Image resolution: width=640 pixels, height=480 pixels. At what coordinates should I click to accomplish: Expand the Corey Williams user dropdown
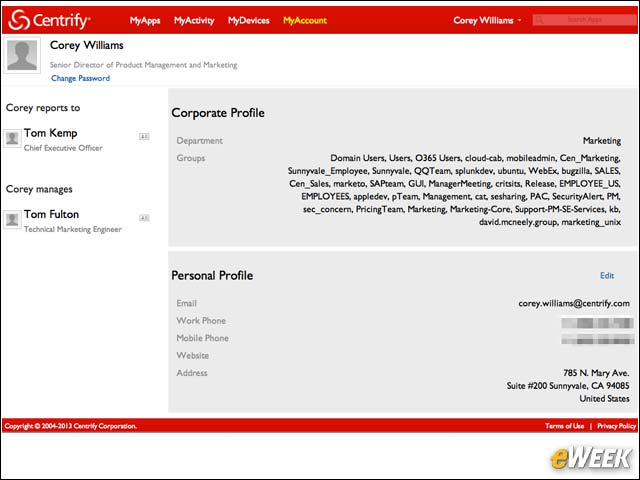[487, 20]
